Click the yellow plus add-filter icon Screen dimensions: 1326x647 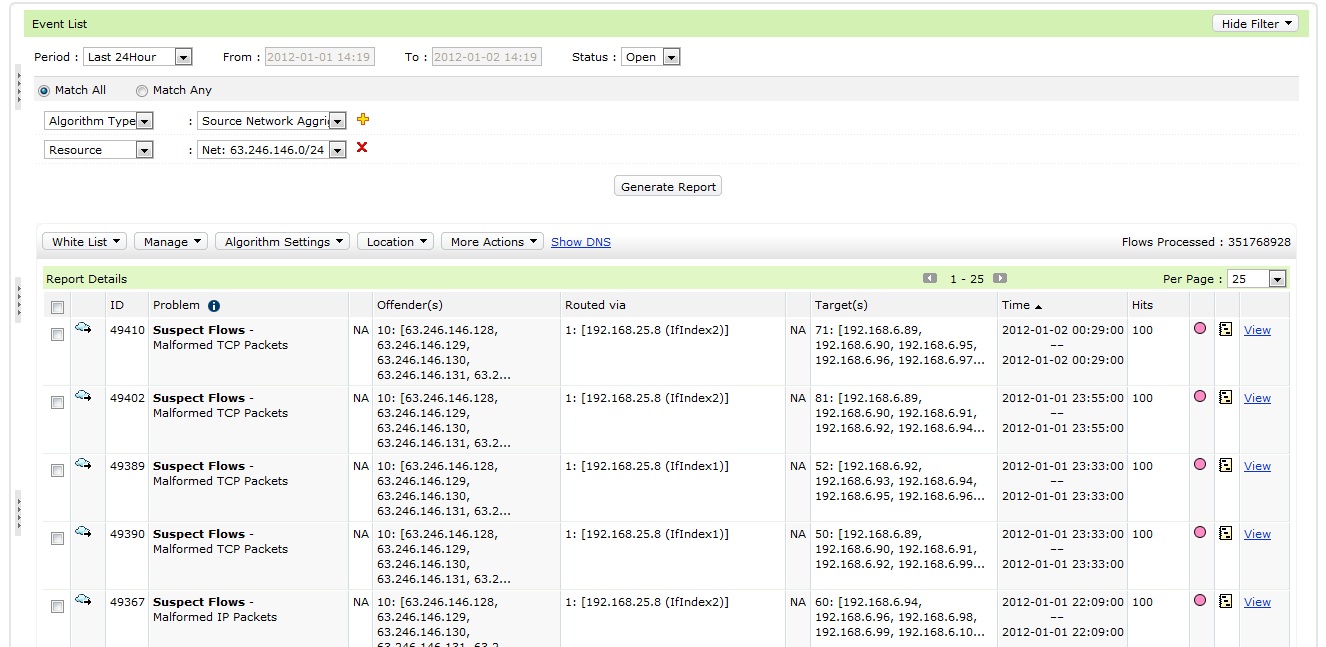363,120
